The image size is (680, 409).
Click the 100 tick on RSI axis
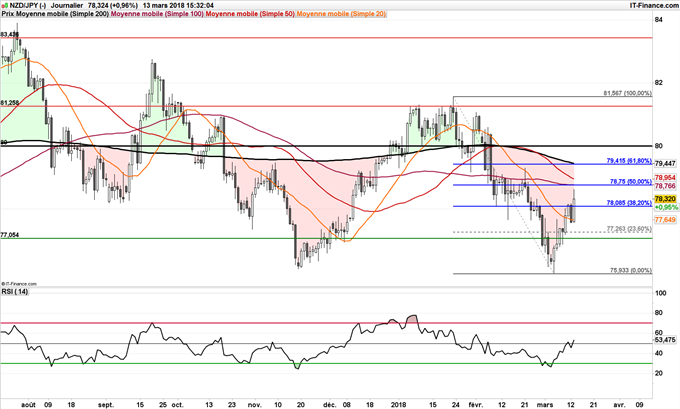(660, 293)
